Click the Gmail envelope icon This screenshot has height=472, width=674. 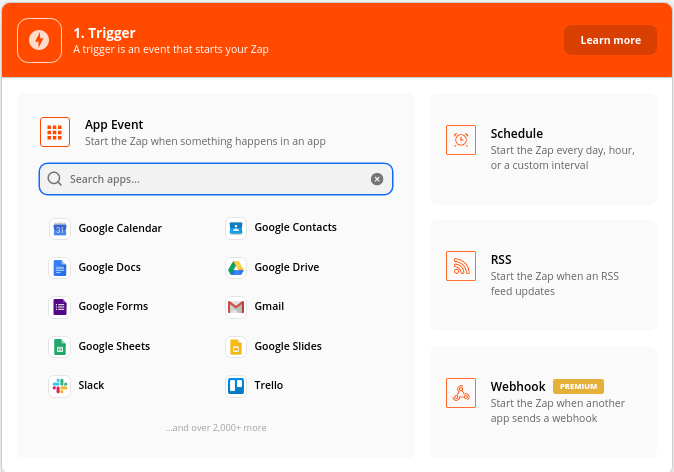(236, 307)
